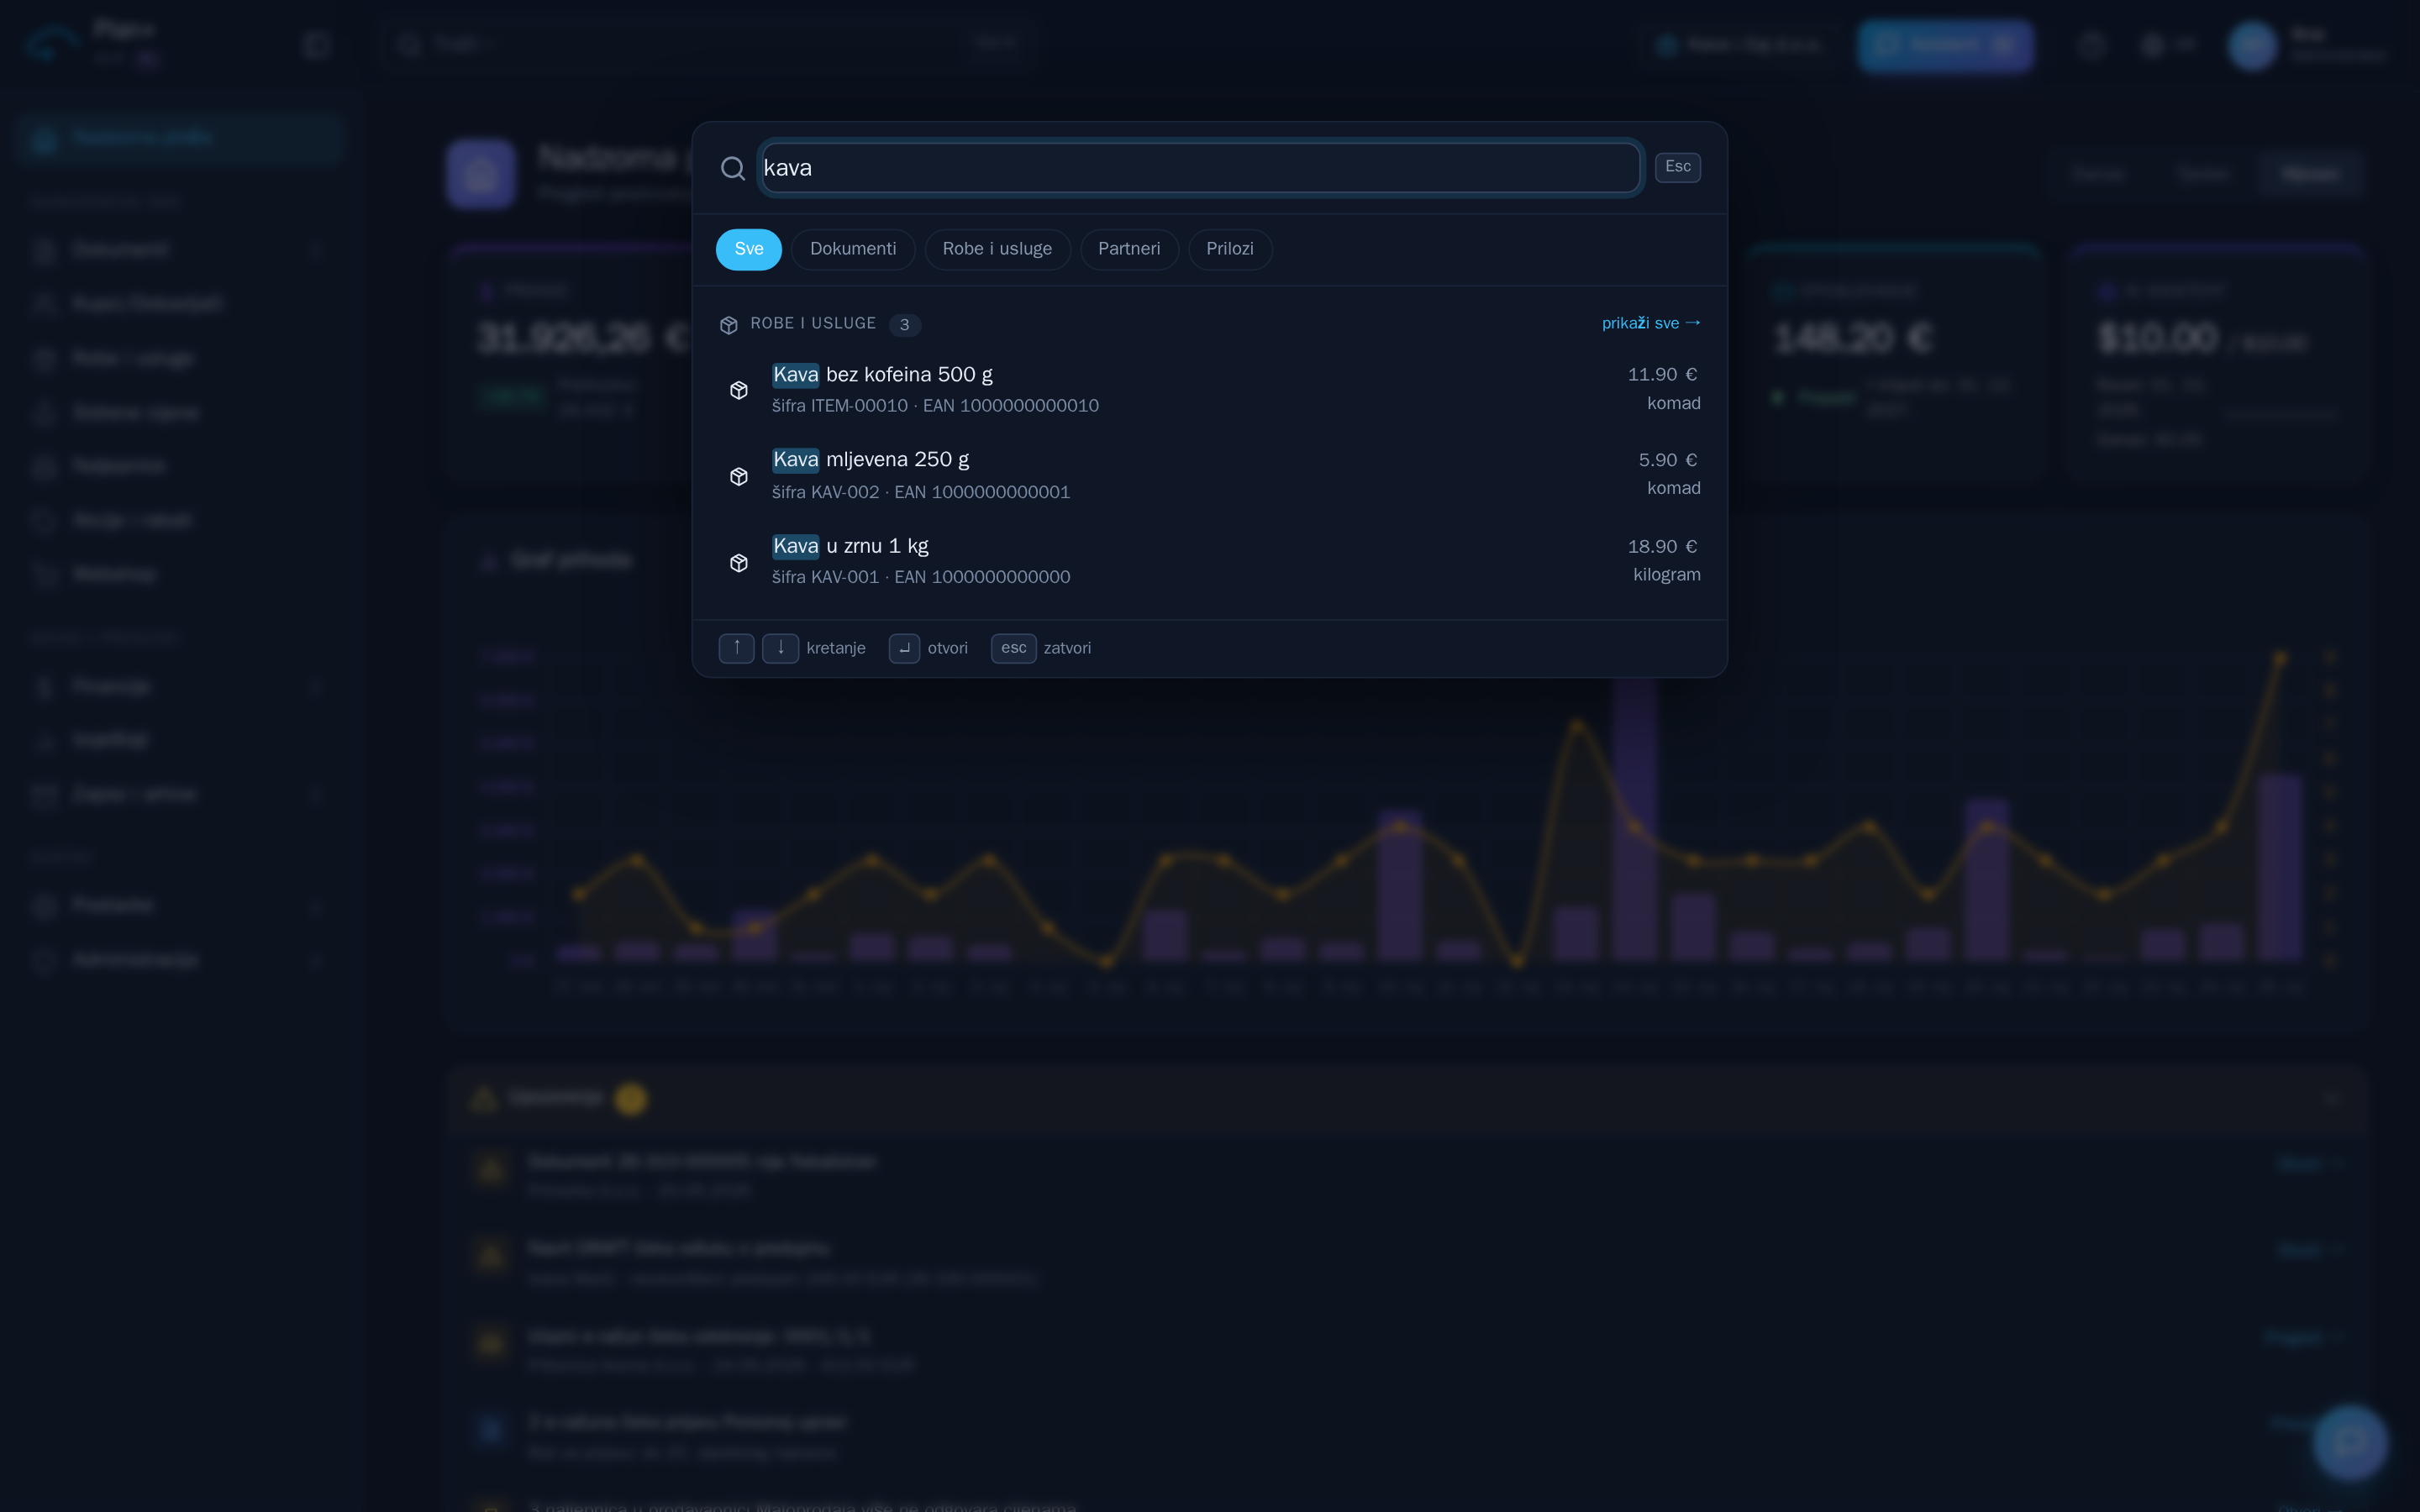
Task: Click the zatvori hint label
Action: (x=1067, y=648)
